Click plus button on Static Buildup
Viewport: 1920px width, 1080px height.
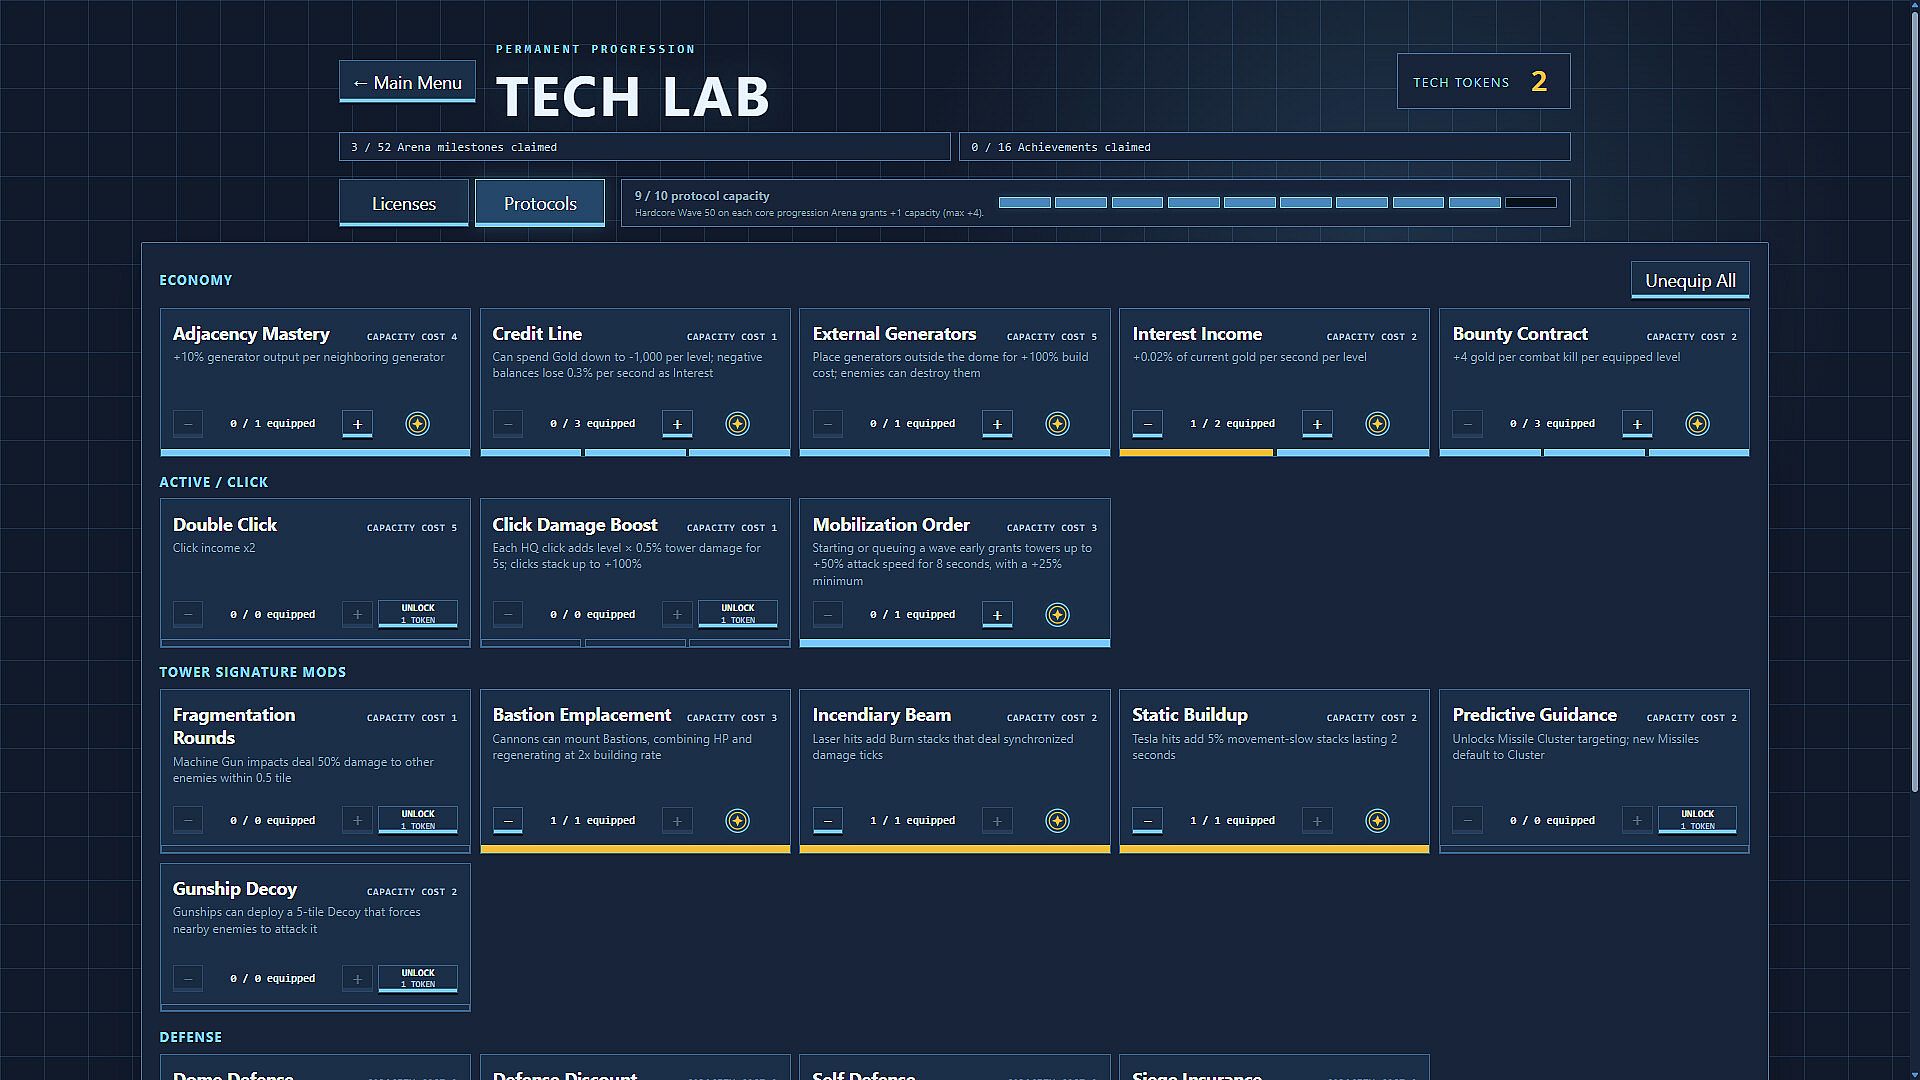[x=1317, y=821]
